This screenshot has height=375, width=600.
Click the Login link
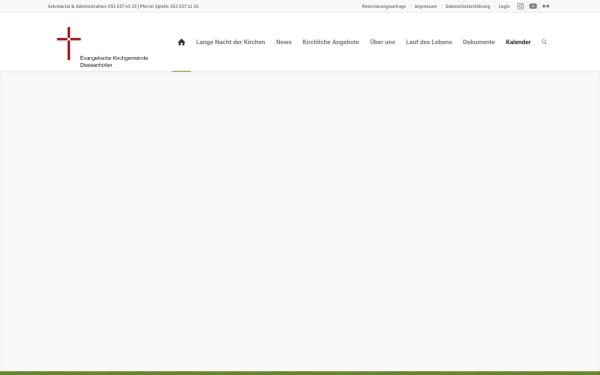504,6
